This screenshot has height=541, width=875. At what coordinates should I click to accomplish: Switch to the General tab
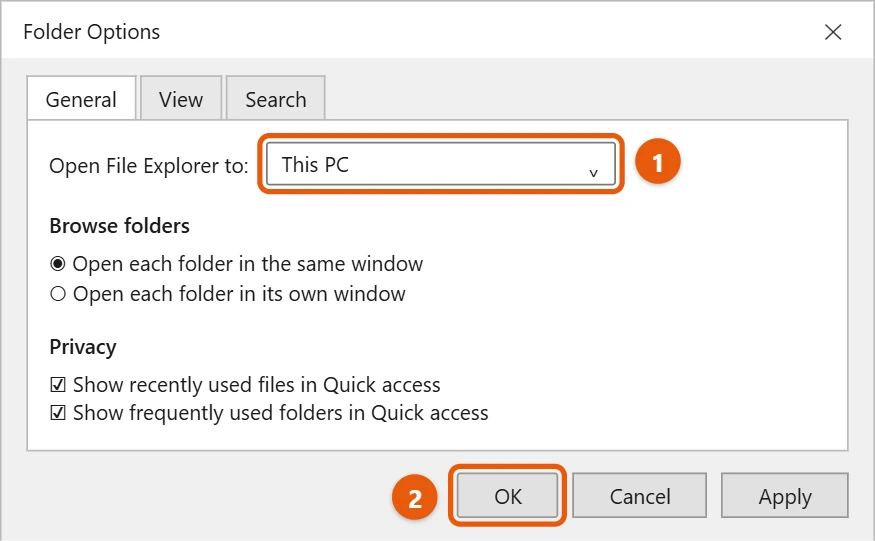[x=81, y=99]
